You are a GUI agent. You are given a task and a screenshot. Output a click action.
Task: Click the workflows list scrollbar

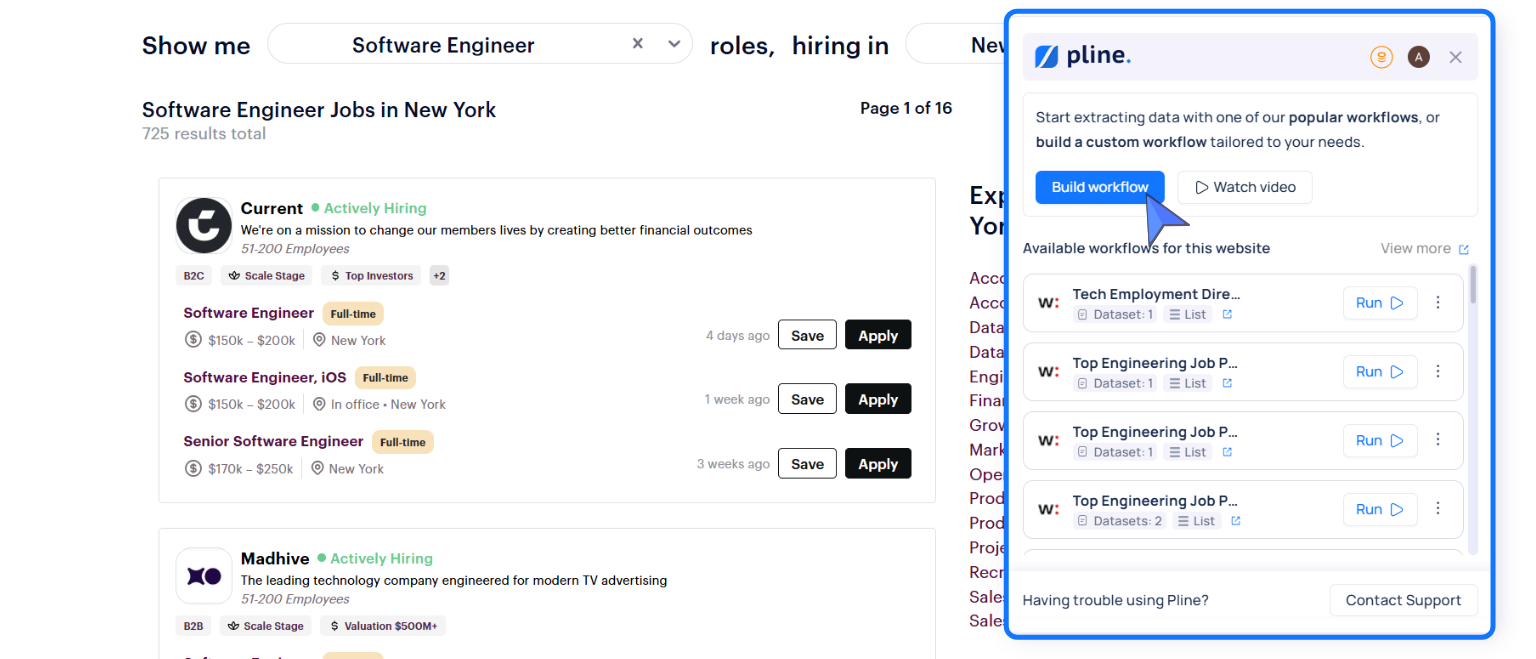click(x=1473, y=285)
